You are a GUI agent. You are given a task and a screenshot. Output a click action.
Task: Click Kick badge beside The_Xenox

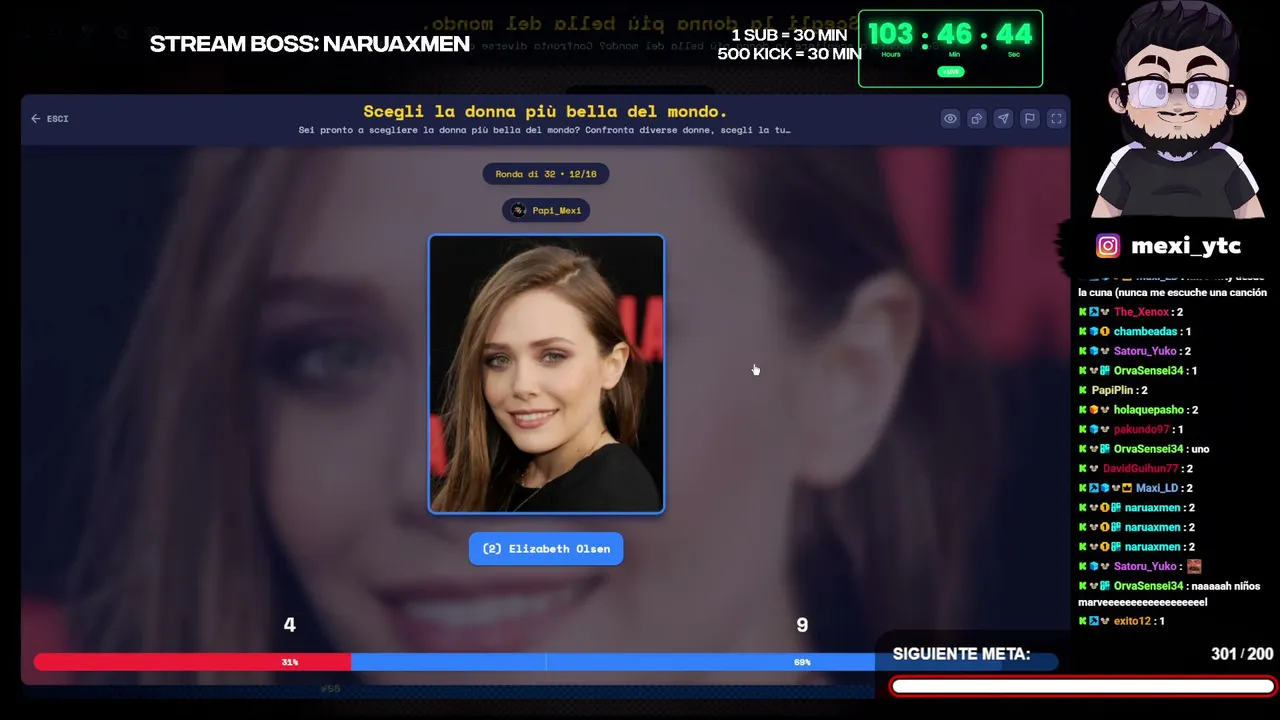point(1082,312)
